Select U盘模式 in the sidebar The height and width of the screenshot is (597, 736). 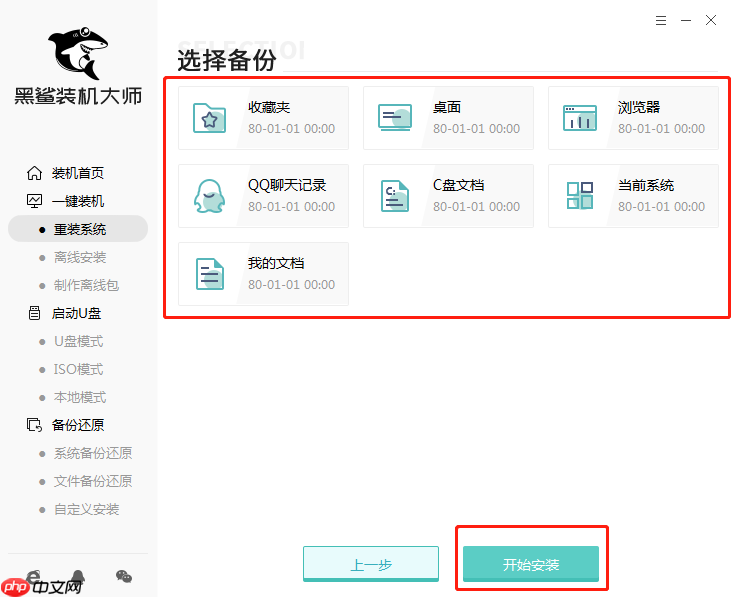pyautogui.click(x=78, y=341)
